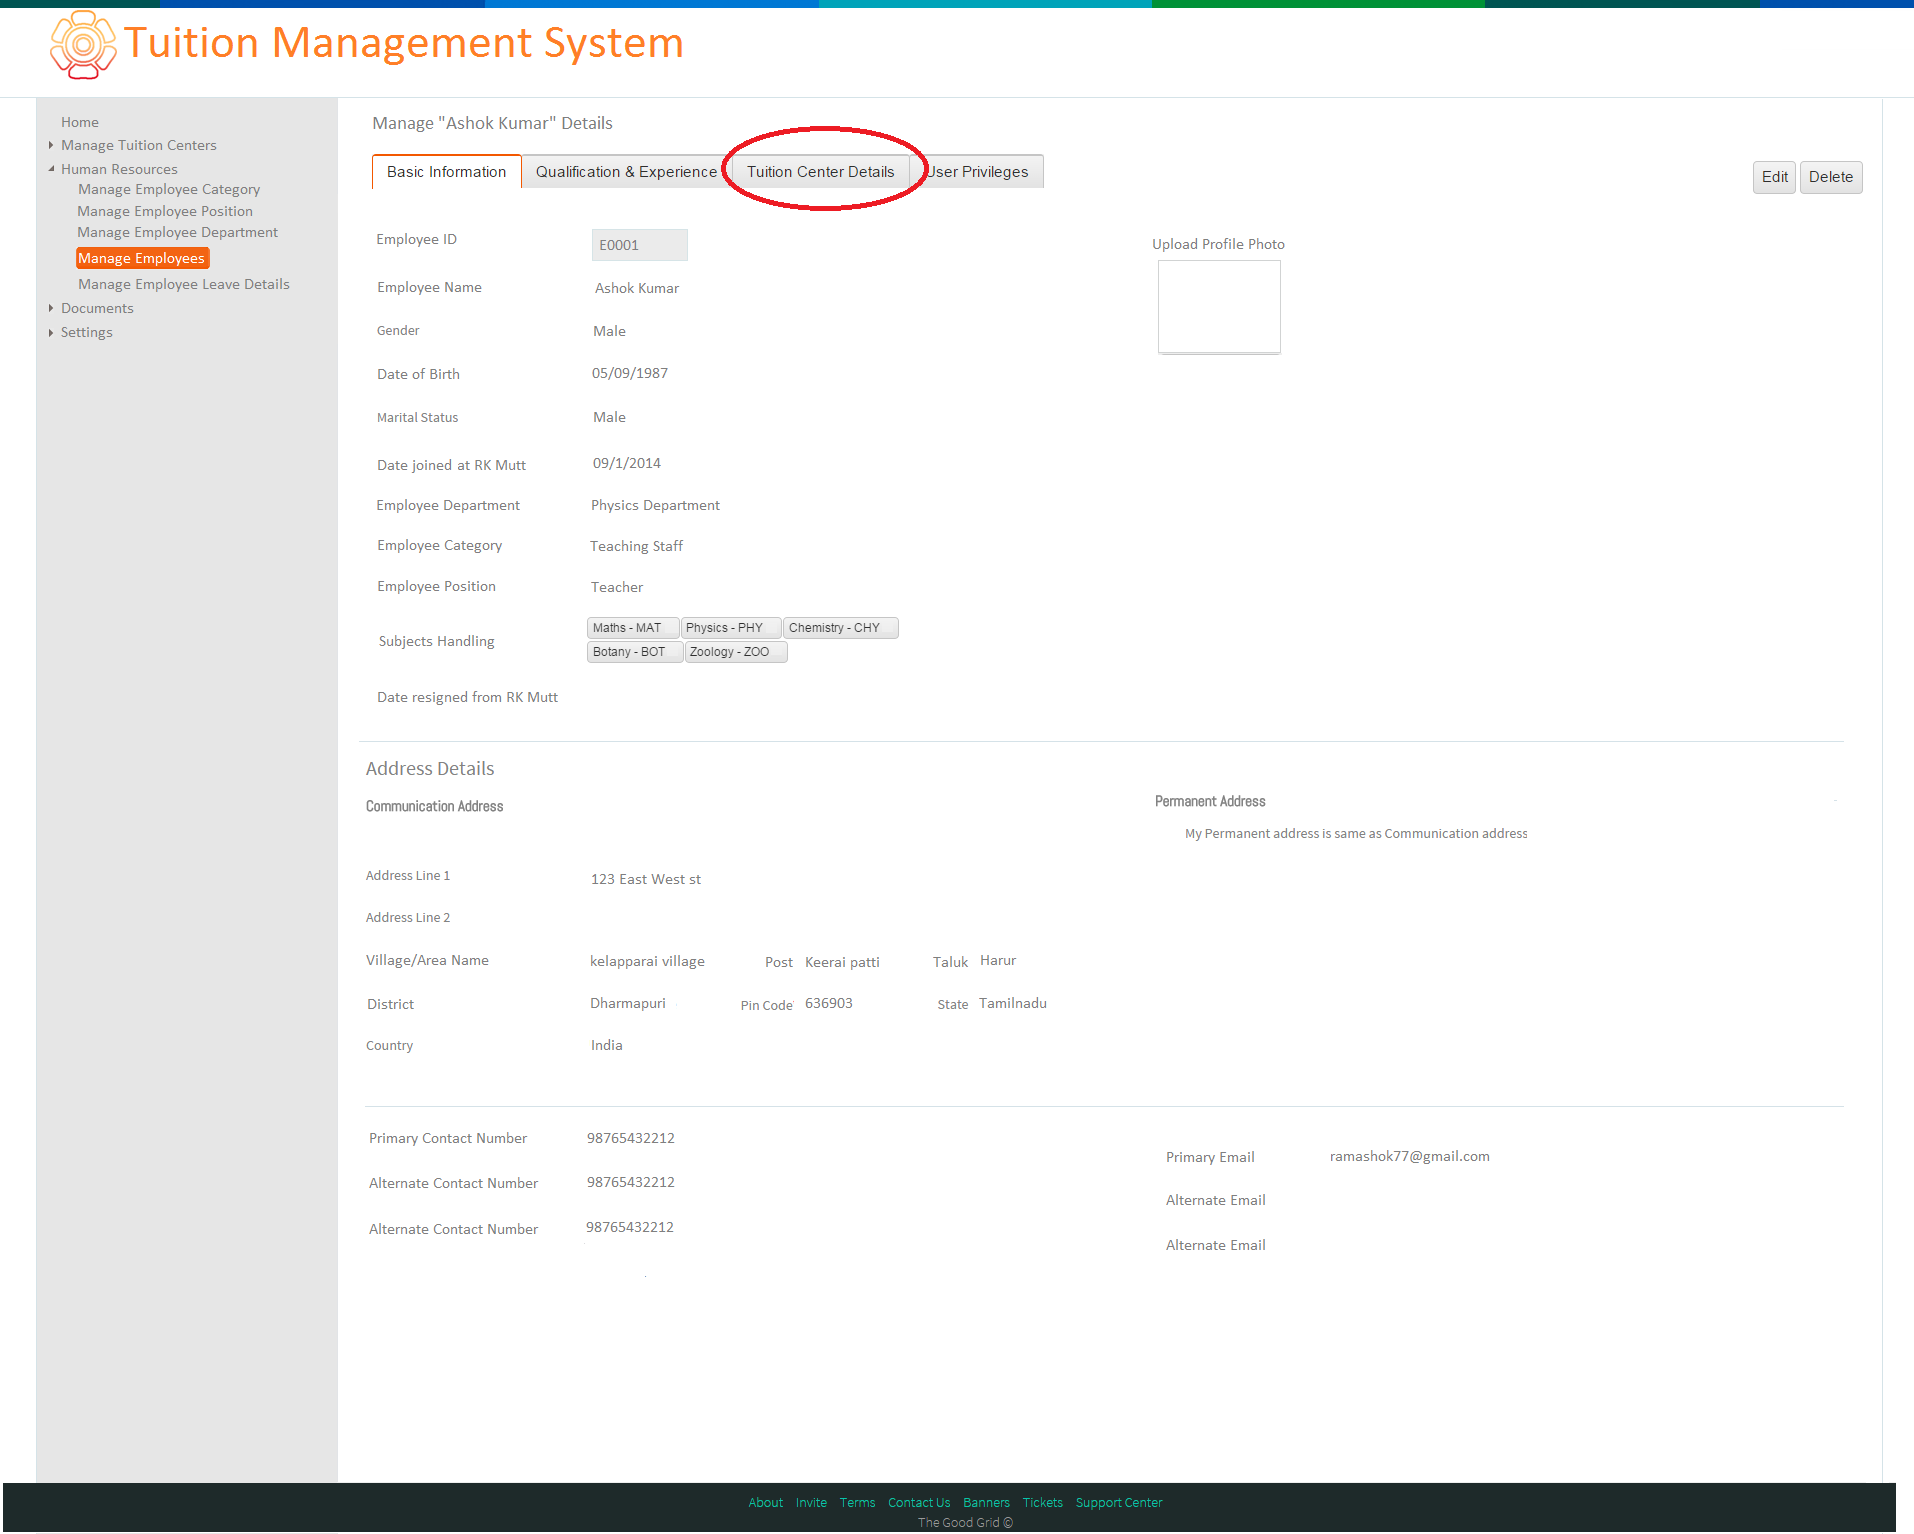Open Manage Employee Category in sidebar
This screenshot has height=1534, width=1914.
169,189
